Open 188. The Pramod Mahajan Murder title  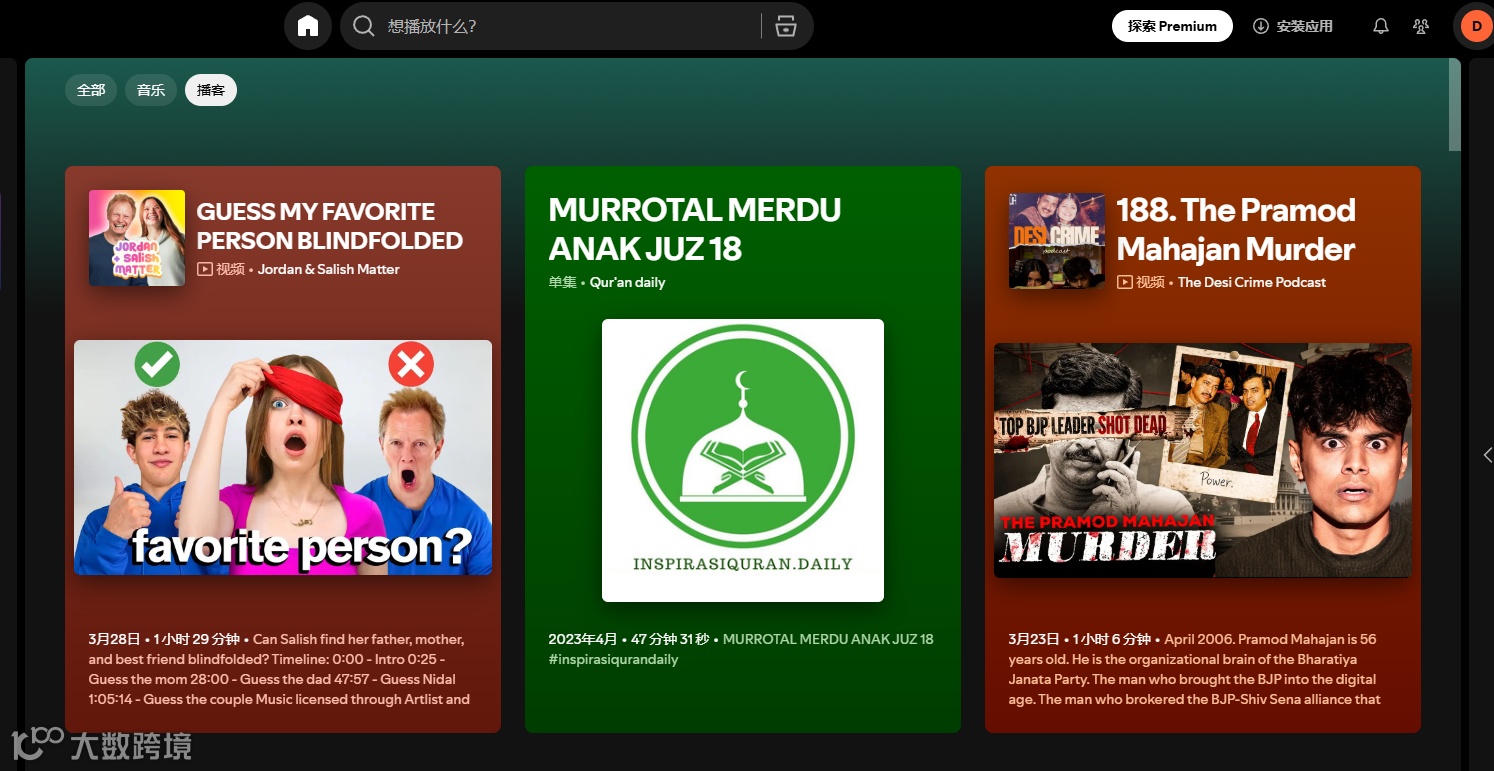point(1236,229)
